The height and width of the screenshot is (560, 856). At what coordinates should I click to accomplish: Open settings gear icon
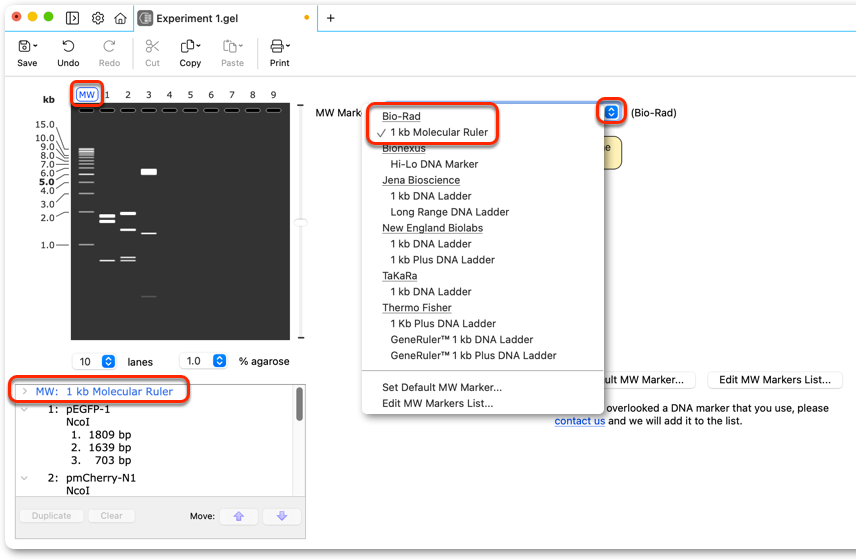tap(98, 18)
